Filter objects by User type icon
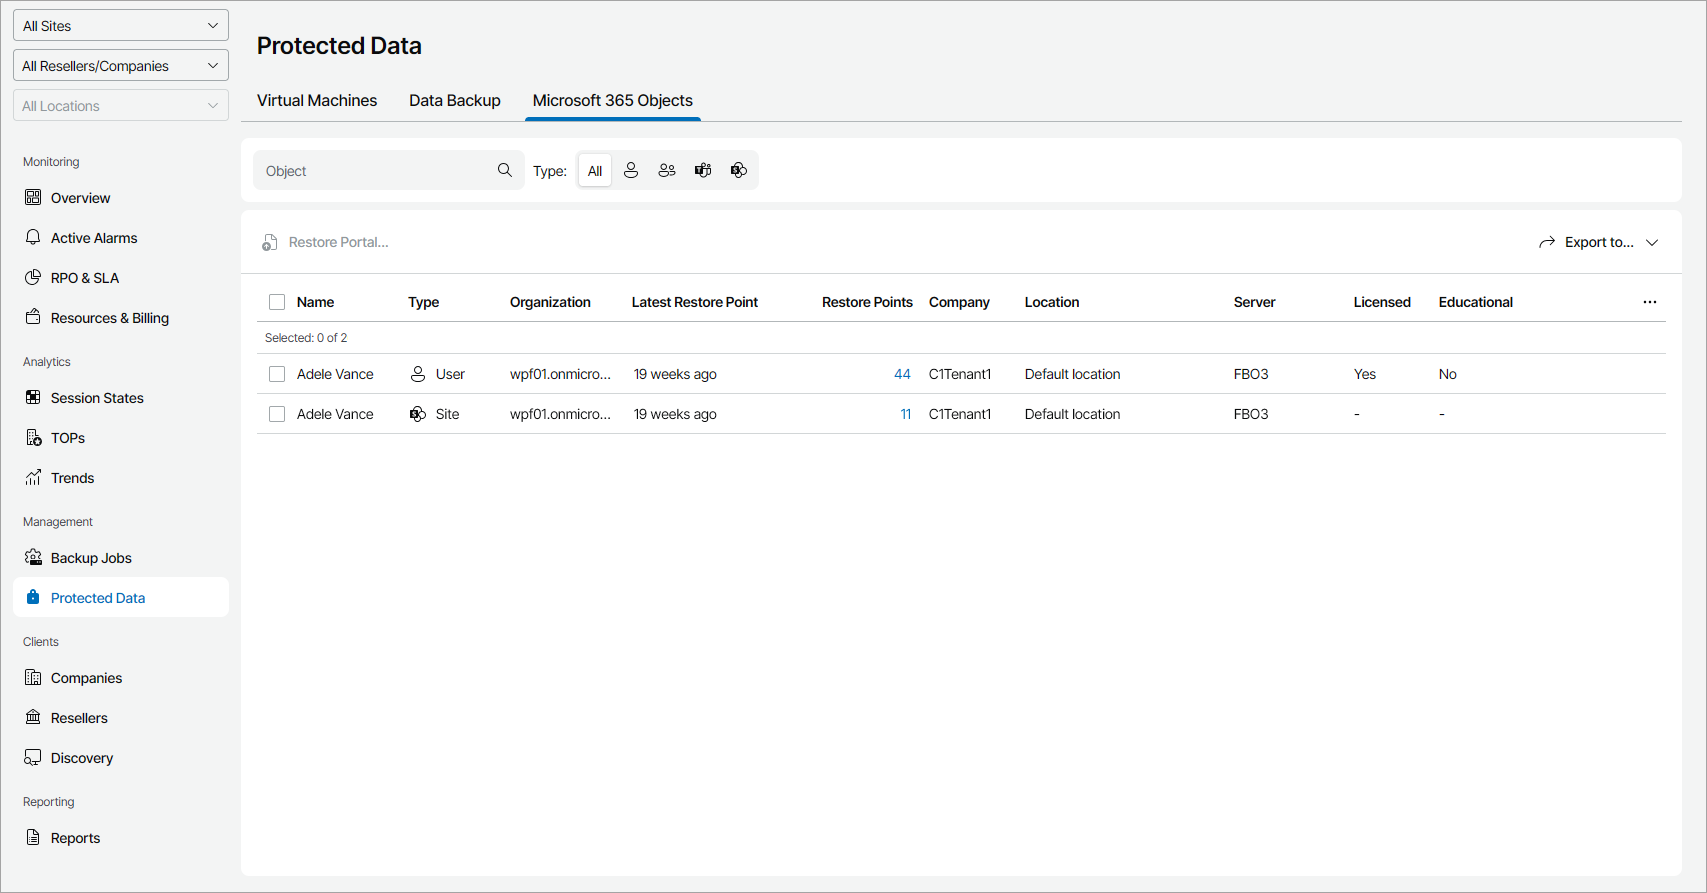This screenshot has width=1707, height=893. click(x=631, y=171)
